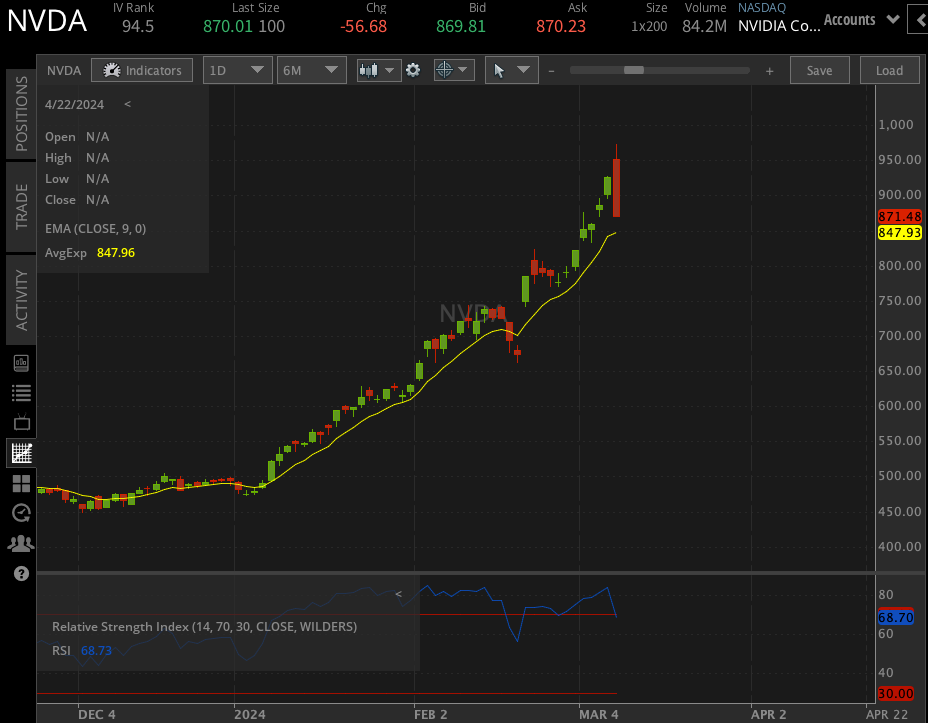The height and width of the screenshot is (723, 928).
Task: Open the history clock icon
Action: pos(21,513)
